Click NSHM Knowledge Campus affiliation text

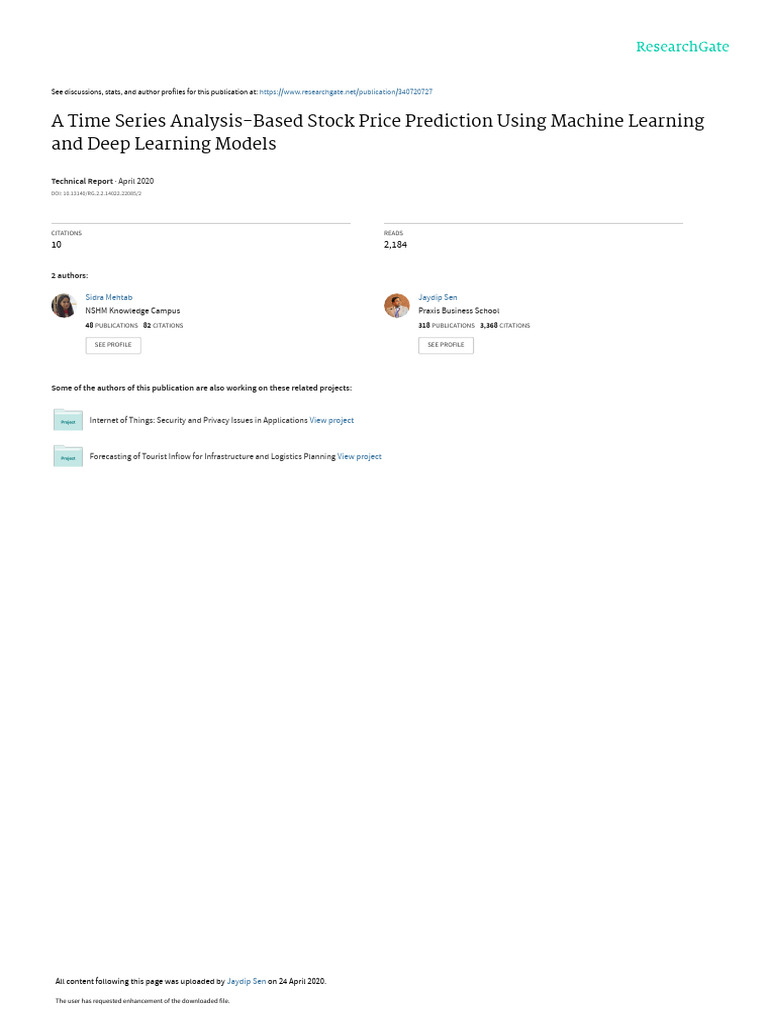(x=133, y=311)
